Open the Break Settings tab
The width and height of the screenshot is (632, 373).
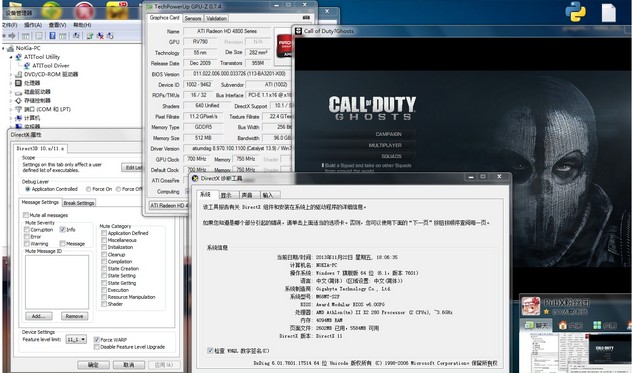pyautogui.click(x=79, y=203)
